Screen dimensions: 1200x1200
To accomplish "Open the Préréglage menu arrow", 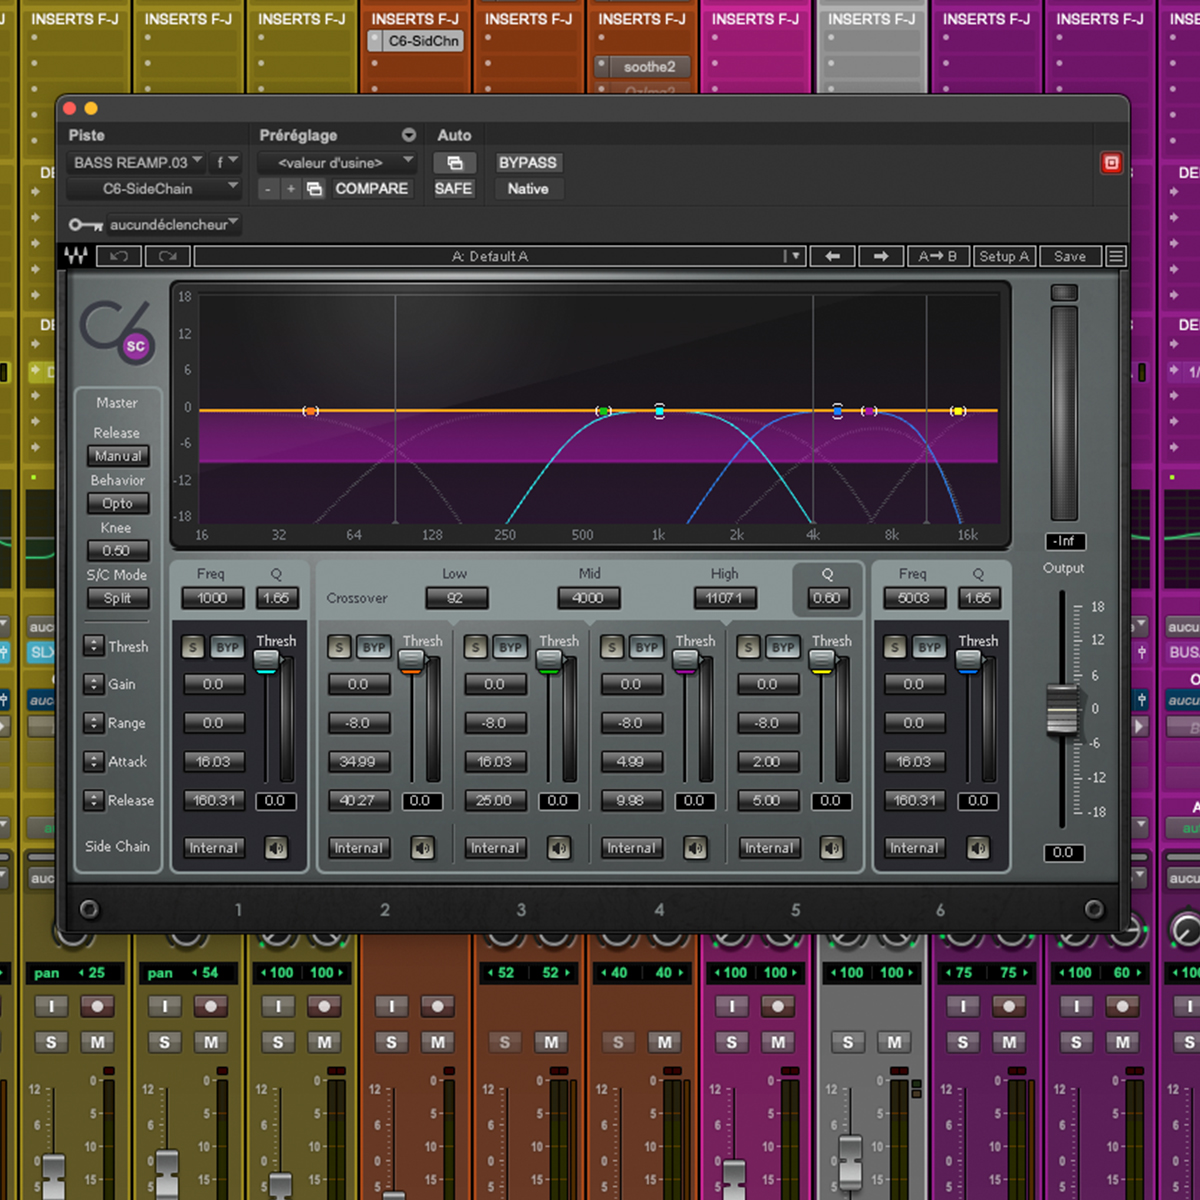I will tap(409, 135).
